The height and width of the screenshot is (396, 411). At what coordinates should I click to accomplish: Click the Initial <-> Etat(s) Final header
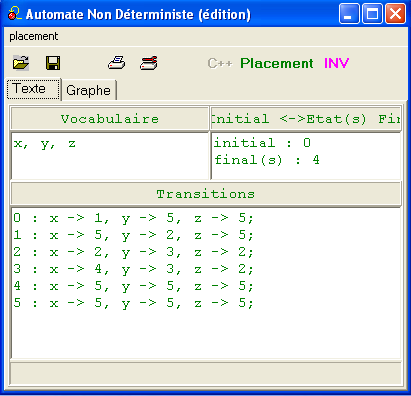click(306, 119)
